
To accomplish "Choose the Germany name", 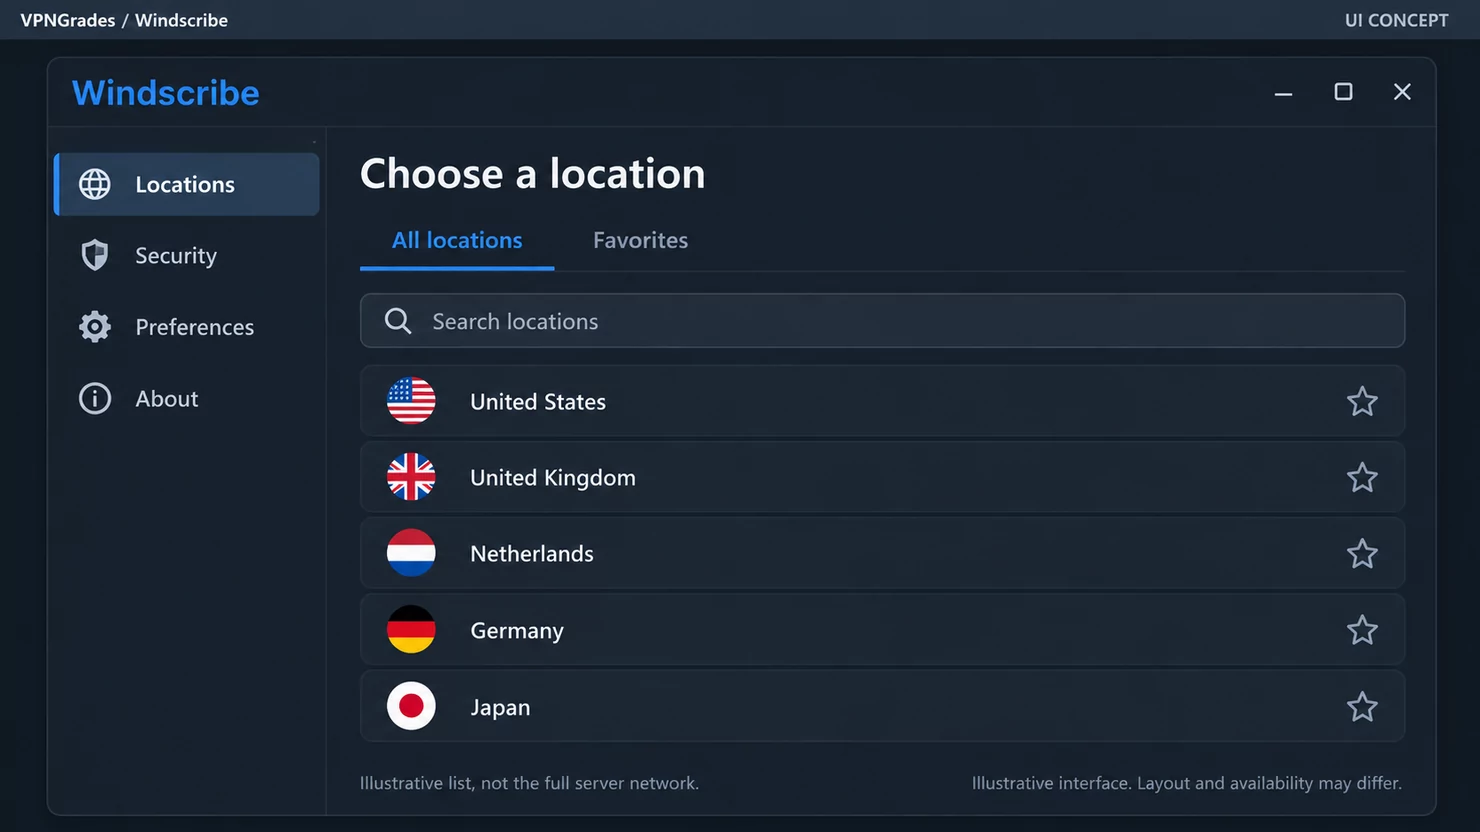I will tap(517, 631).
